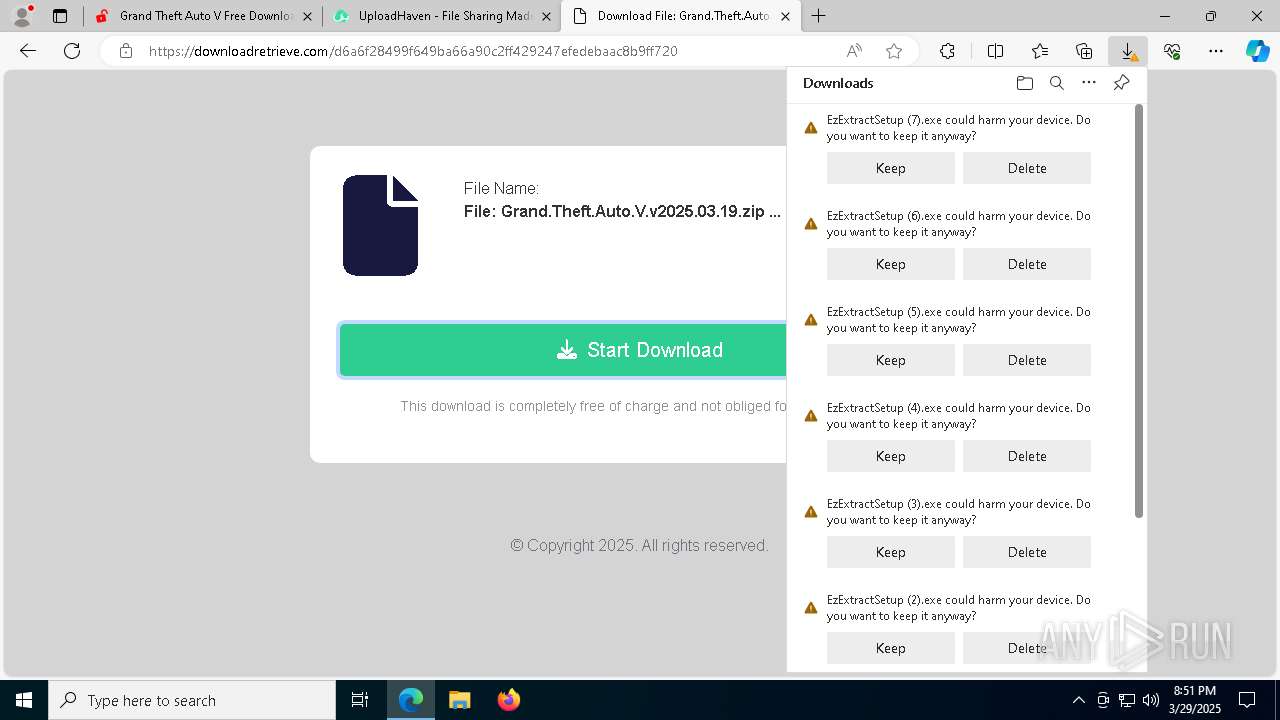Viewport: 1280px width, 720px height.
Task: Toggle the Downloads toolbar button
Action: coord(1128,51)
